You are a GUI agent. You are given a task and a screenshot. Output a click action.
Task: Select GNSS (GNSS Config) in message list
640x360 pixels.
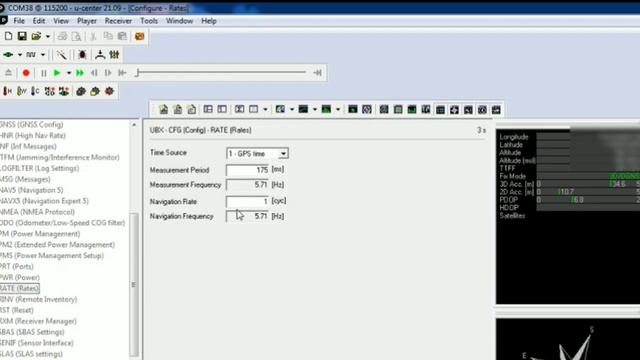tap(32, 124)
